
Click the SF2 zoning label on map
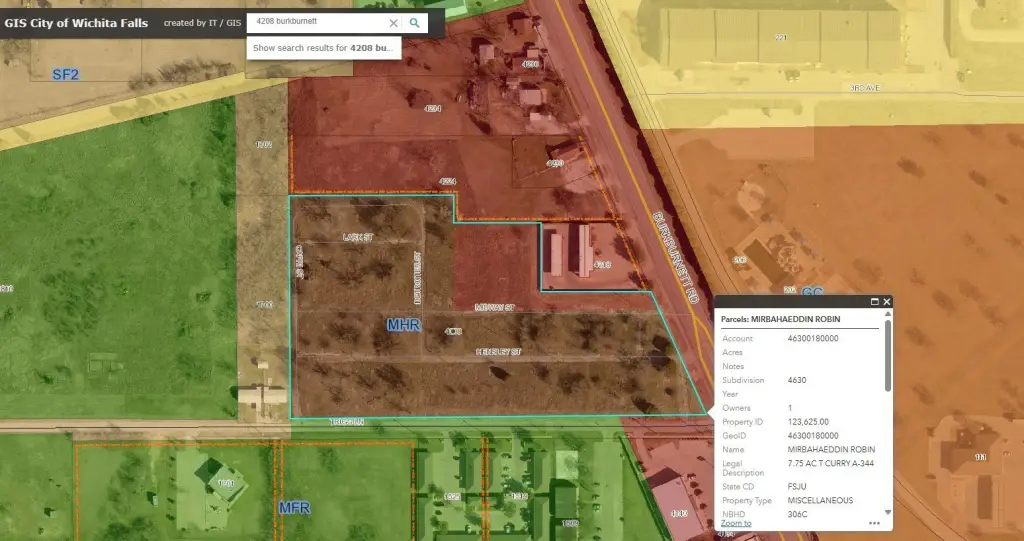65,74
